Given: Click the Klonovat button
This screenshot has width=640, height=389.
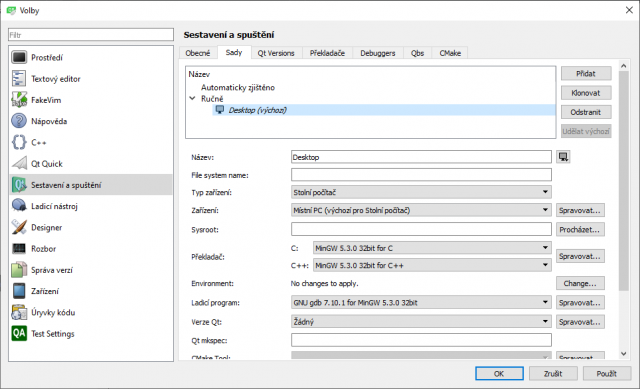Looking at the screenshot, I should 586,93.
